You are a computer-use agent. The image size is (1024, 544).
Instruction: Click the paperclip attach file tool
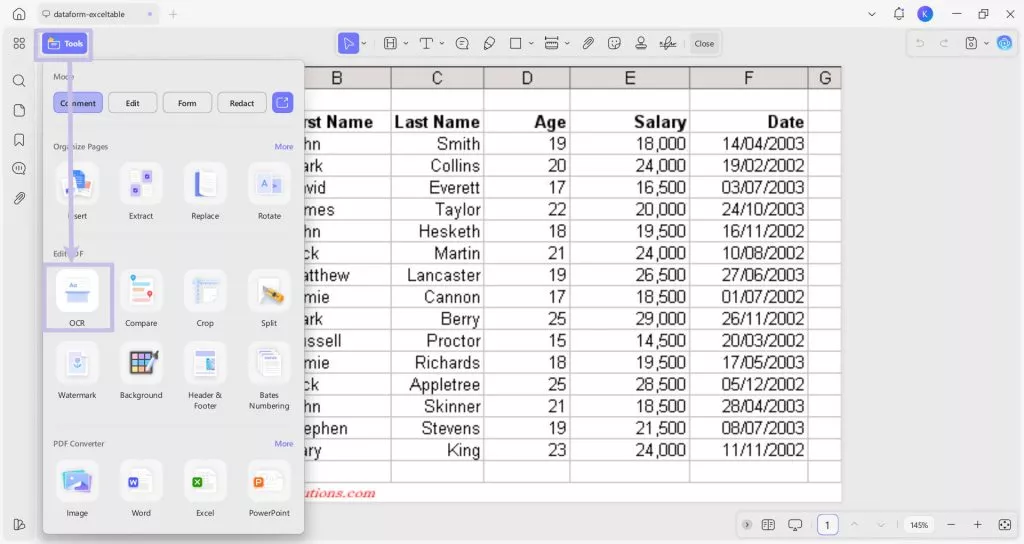[x=588, y=44]
